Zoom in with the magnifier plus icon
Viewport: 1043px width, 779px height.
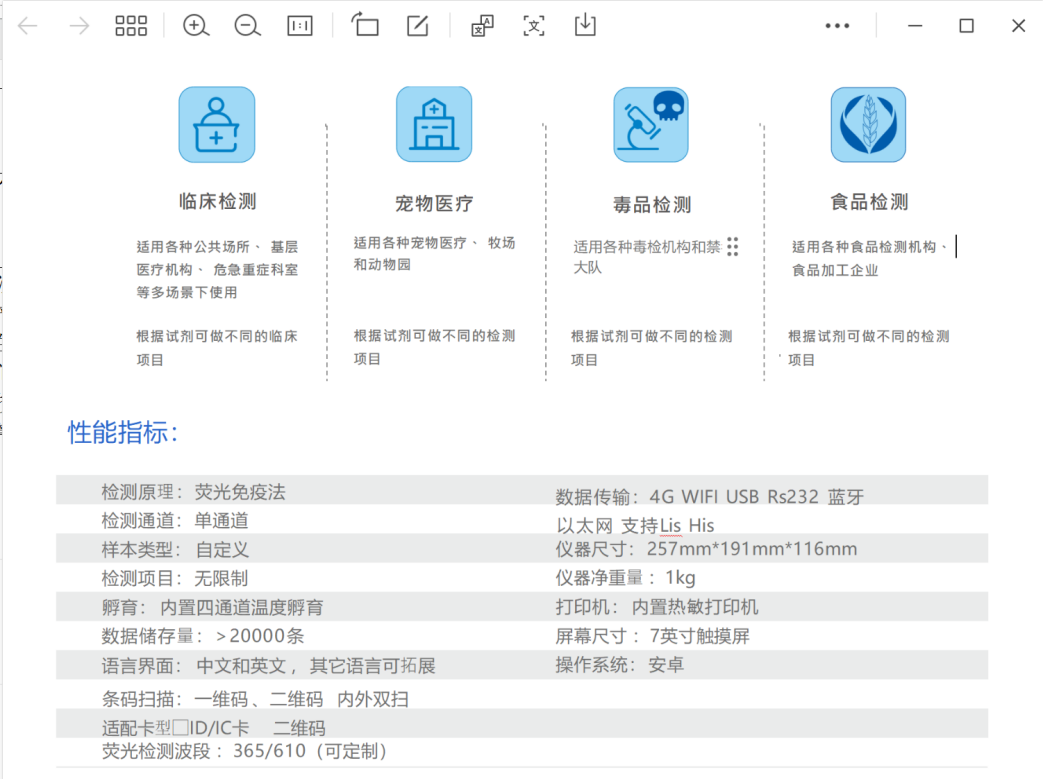point(196,26)
